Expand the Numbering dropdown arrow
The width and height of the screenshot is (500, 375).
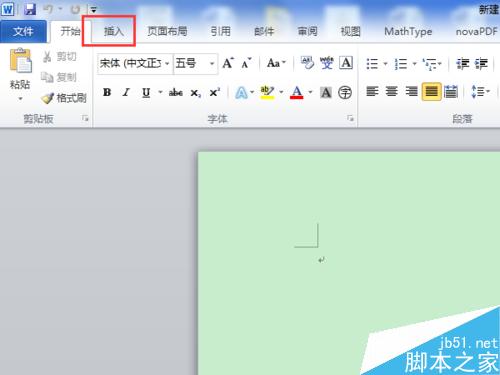pos(414,63)
